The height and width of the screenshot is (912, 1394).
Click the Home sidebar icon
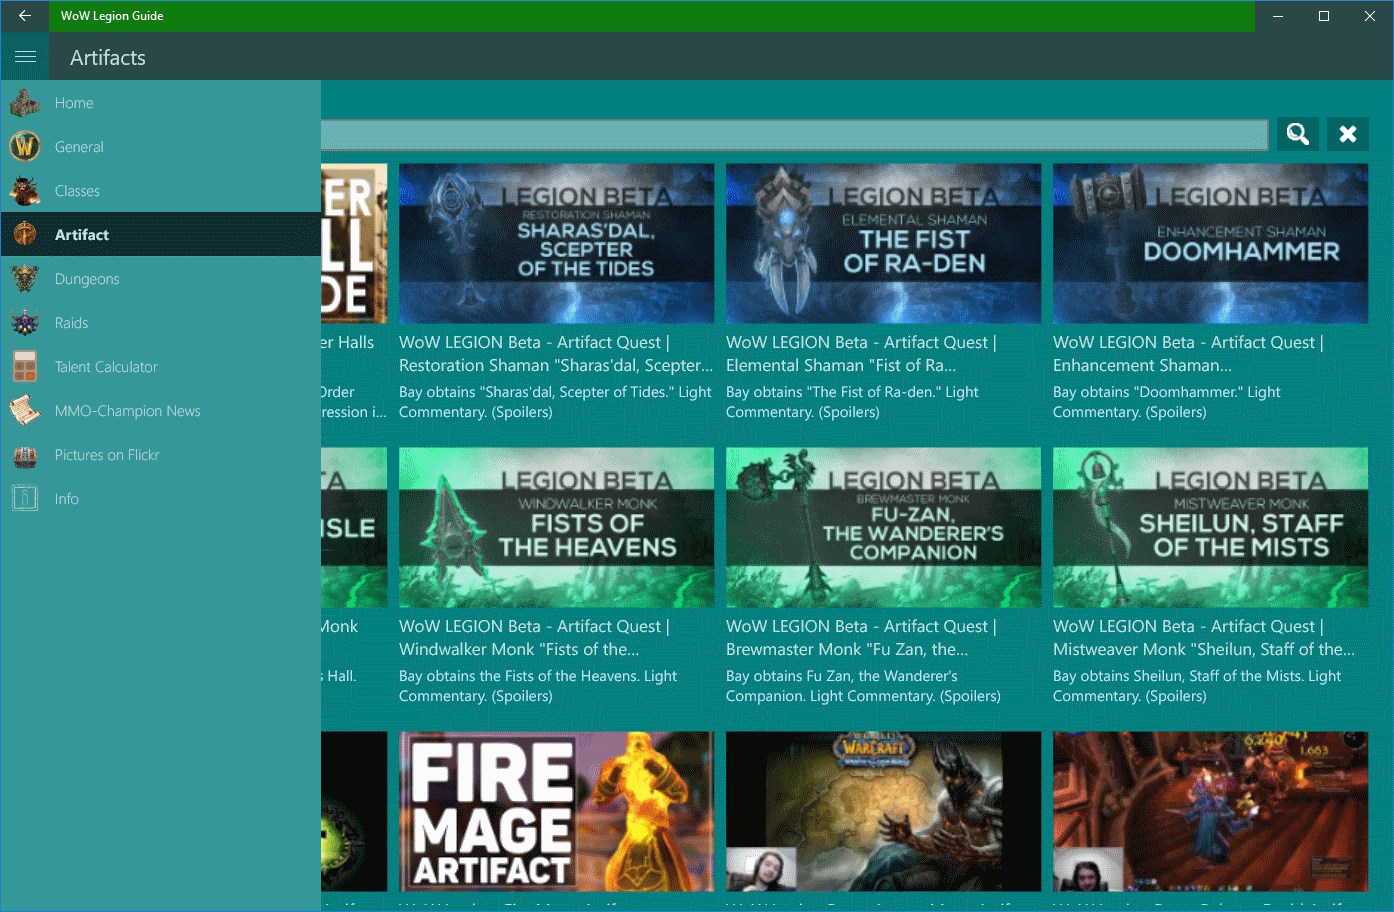point(25,103)
